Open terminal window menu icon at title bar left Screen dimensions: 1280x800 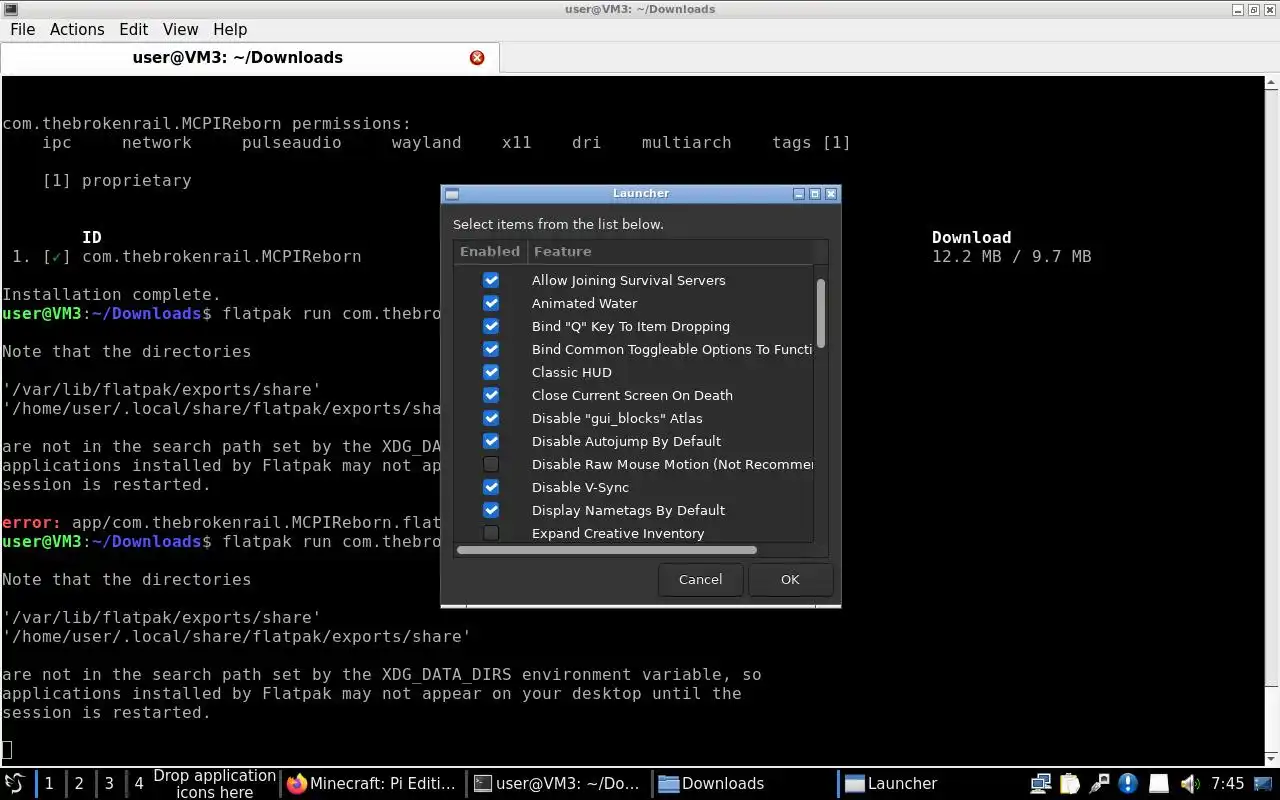[x=10, y=9]
